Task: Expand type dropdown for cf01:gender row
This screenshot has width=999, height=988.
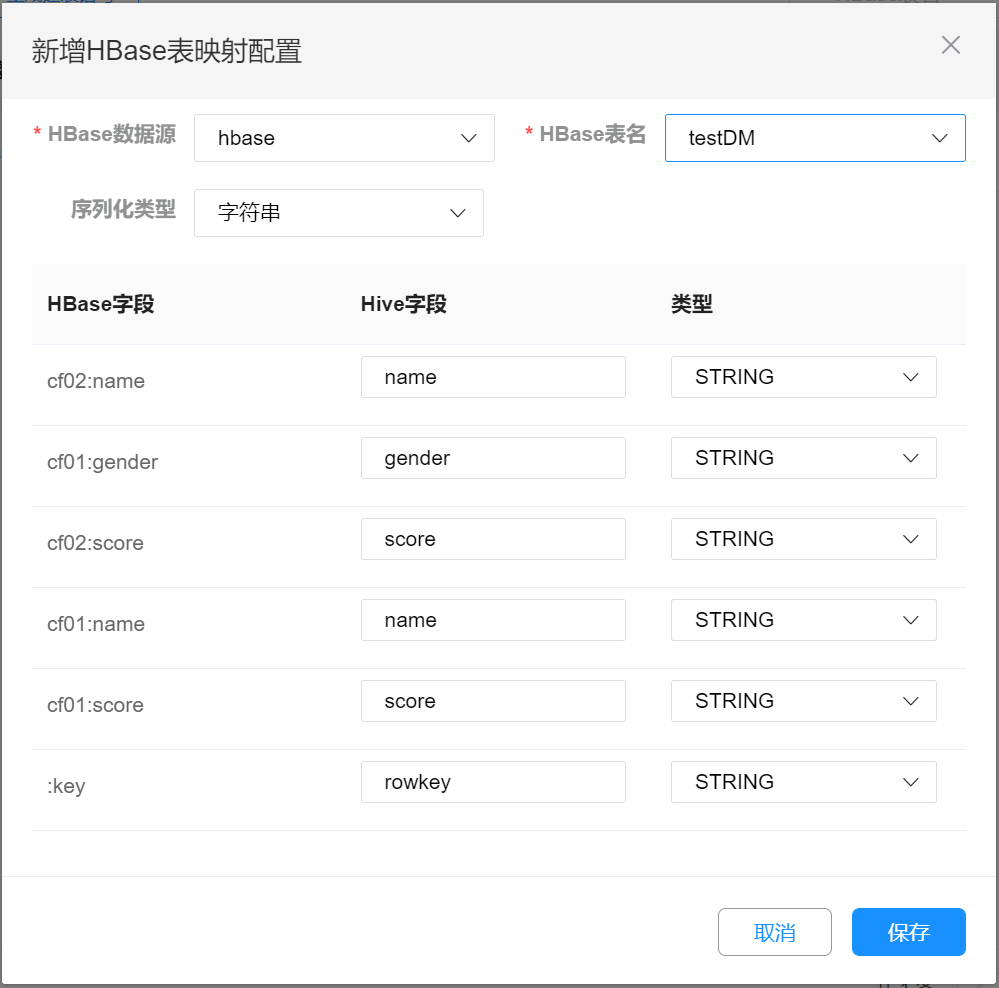Action: click(x=803, y=458)
